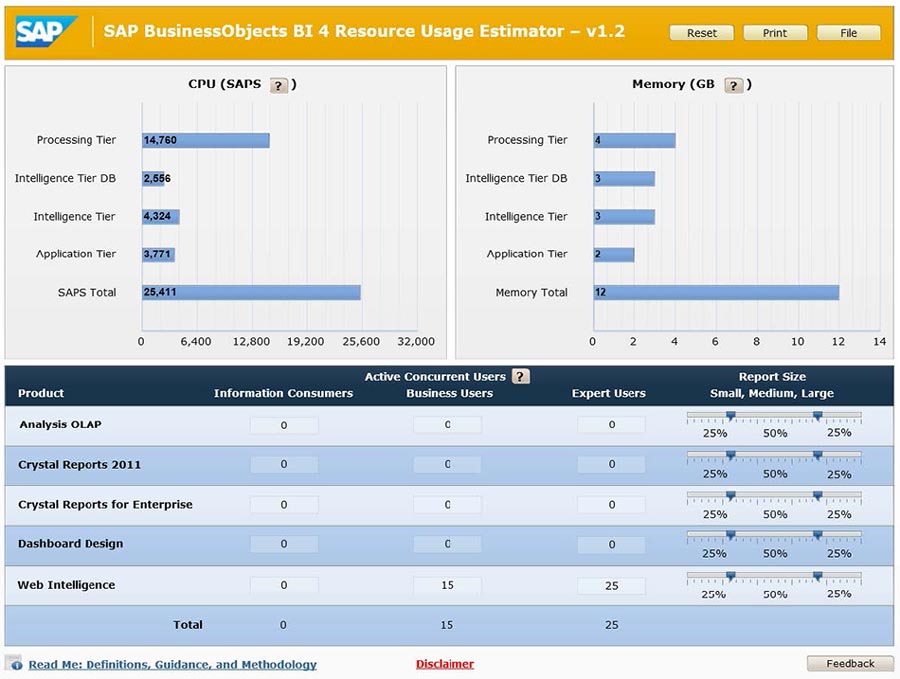Click the Feedback button
The height and width of the screenshot is (679, 900).
(850, 664)
